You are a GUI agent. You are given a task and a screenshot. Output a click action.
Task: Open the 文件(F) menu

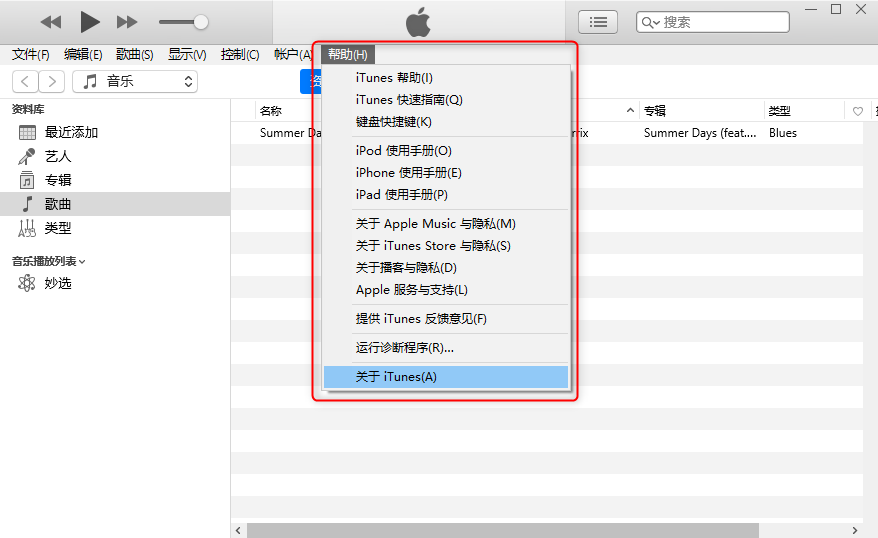click(x=31, y=54)
